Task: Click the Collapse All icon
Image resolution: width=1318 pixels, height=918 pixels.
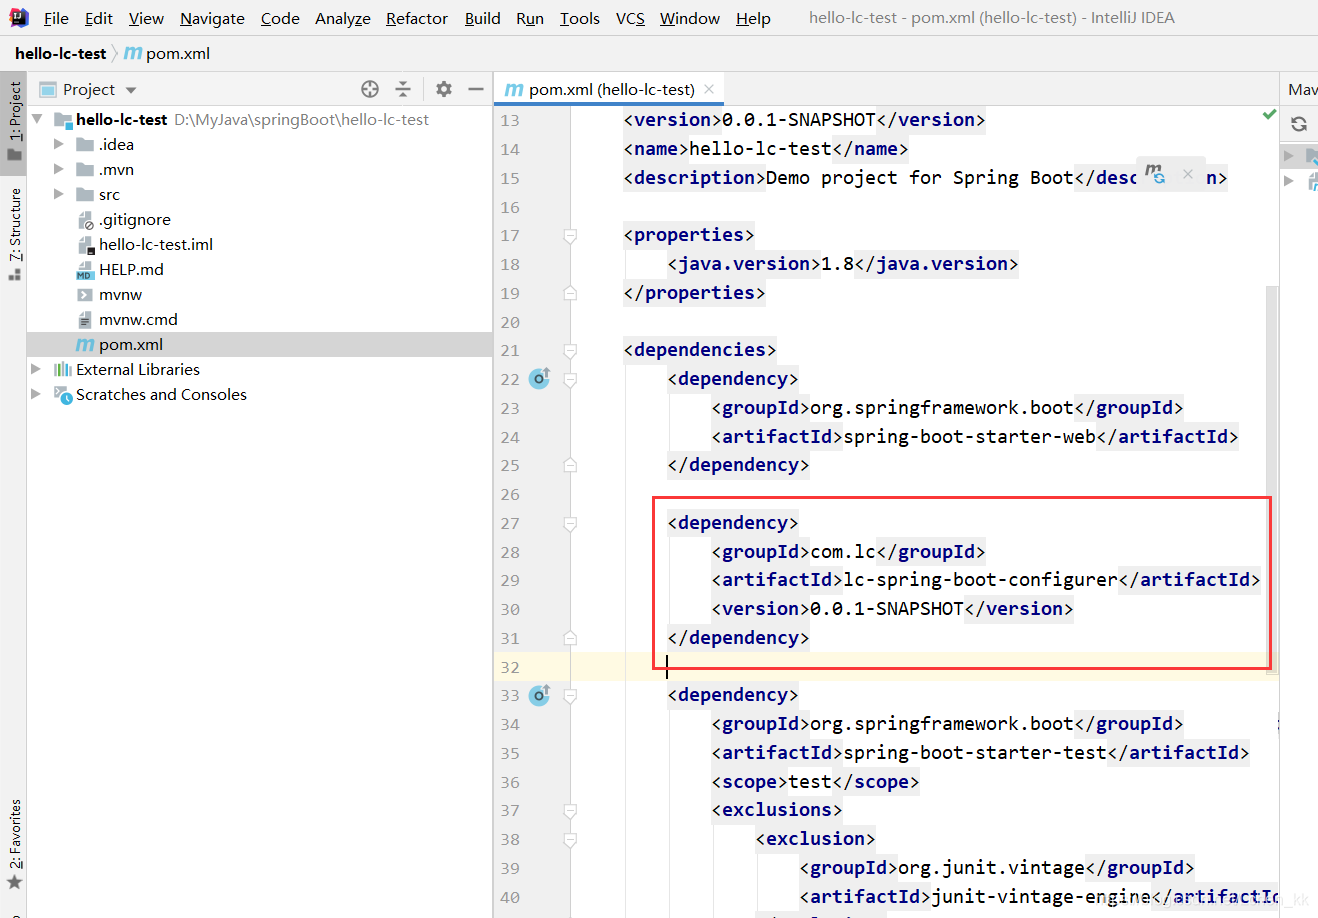Action: coord(403,89)
